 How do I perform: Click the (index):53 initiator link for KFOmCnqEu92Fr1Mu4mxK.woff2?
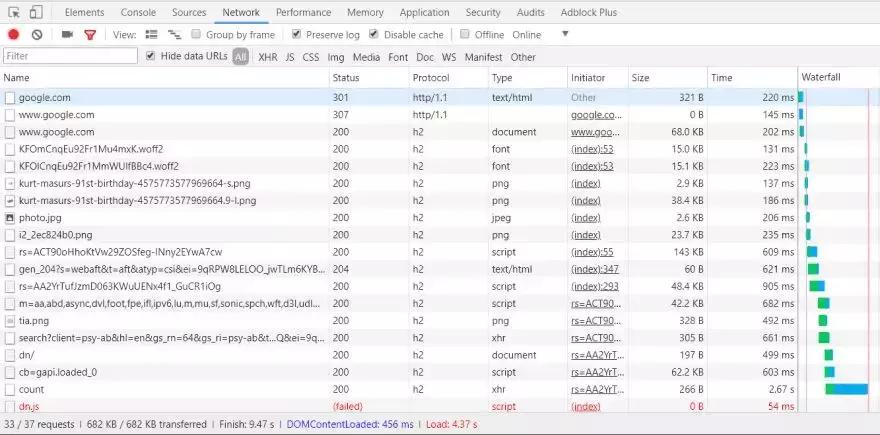click(x=591, y=149)
